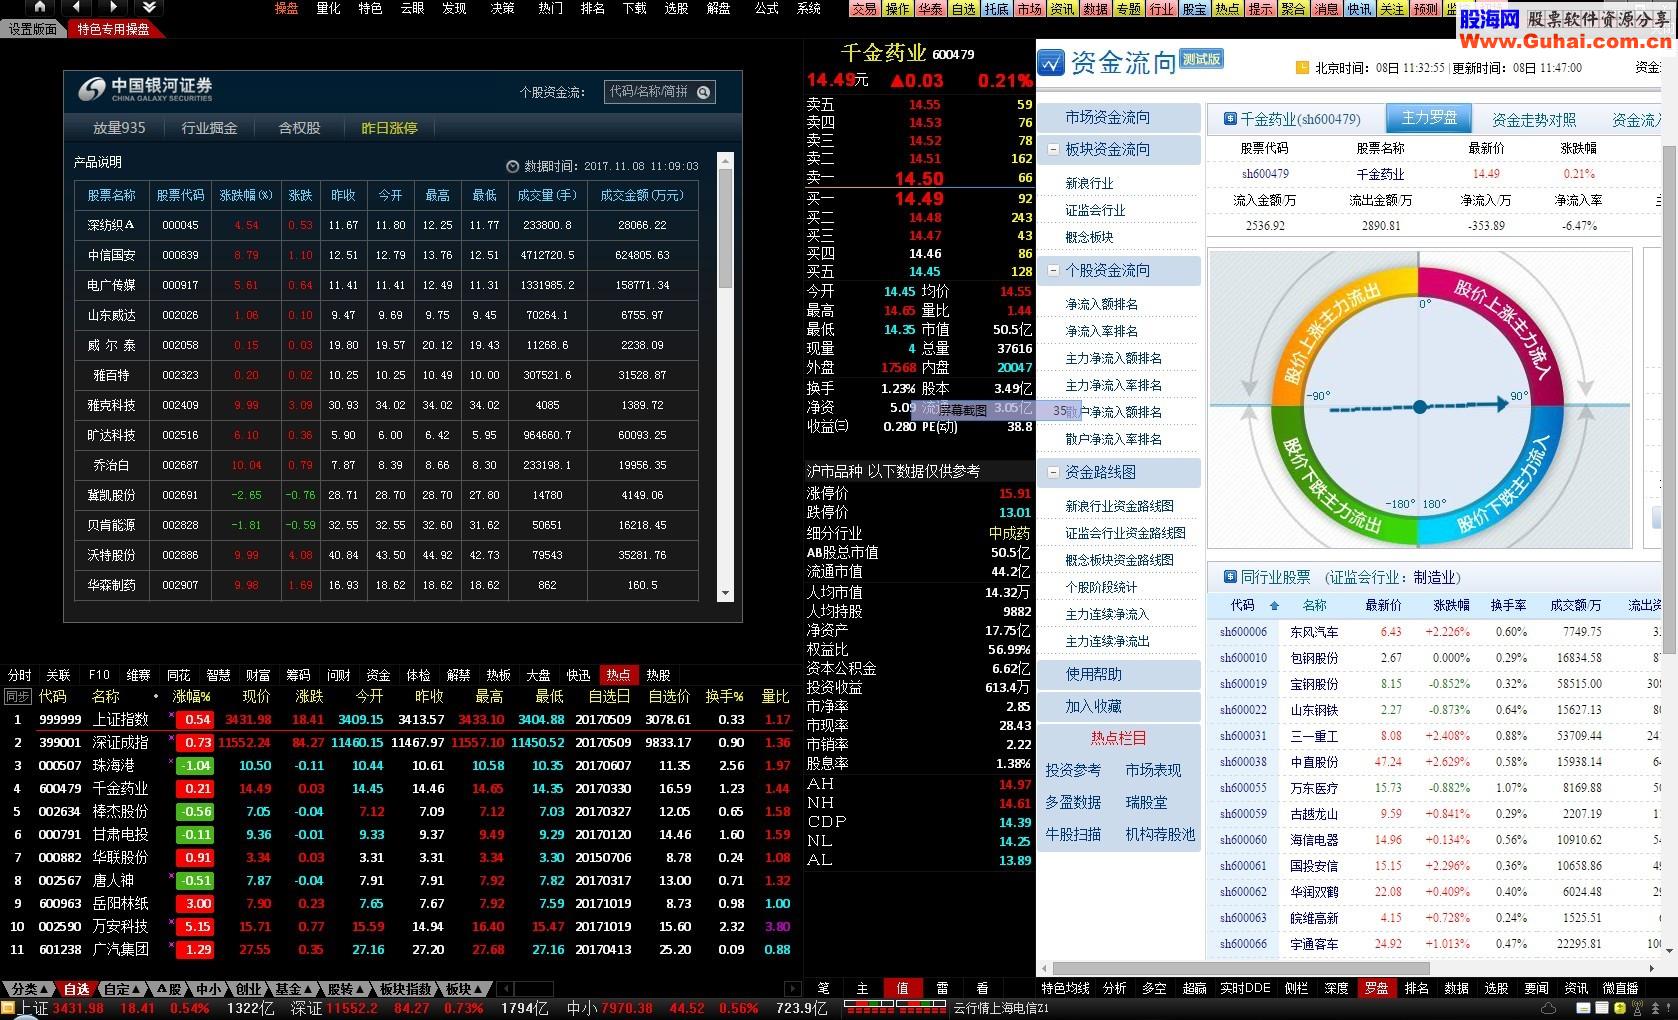This screenshot has width=1678, height=1020.
Task: Switch to the 设置版面 tab
Action: (33, 29)
